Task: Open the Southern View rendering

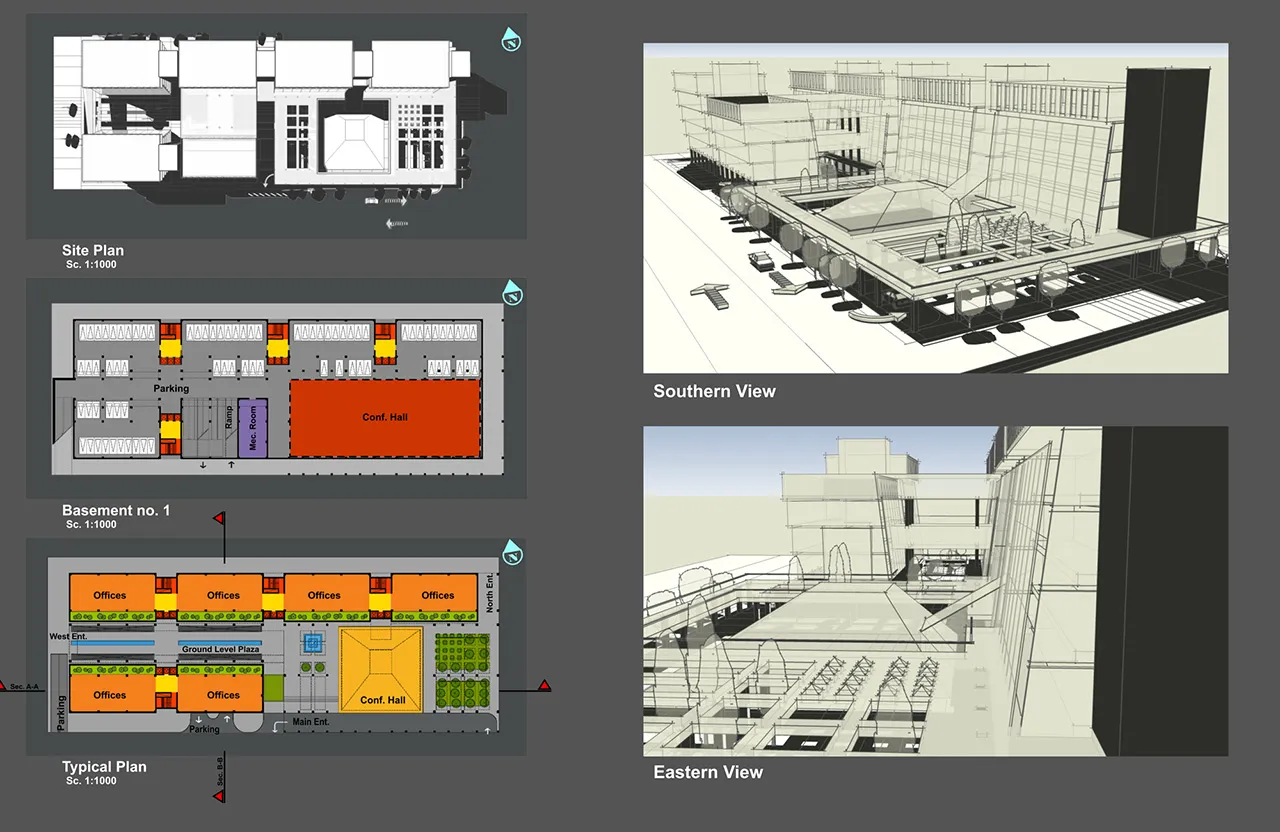Action: (935, 208)
